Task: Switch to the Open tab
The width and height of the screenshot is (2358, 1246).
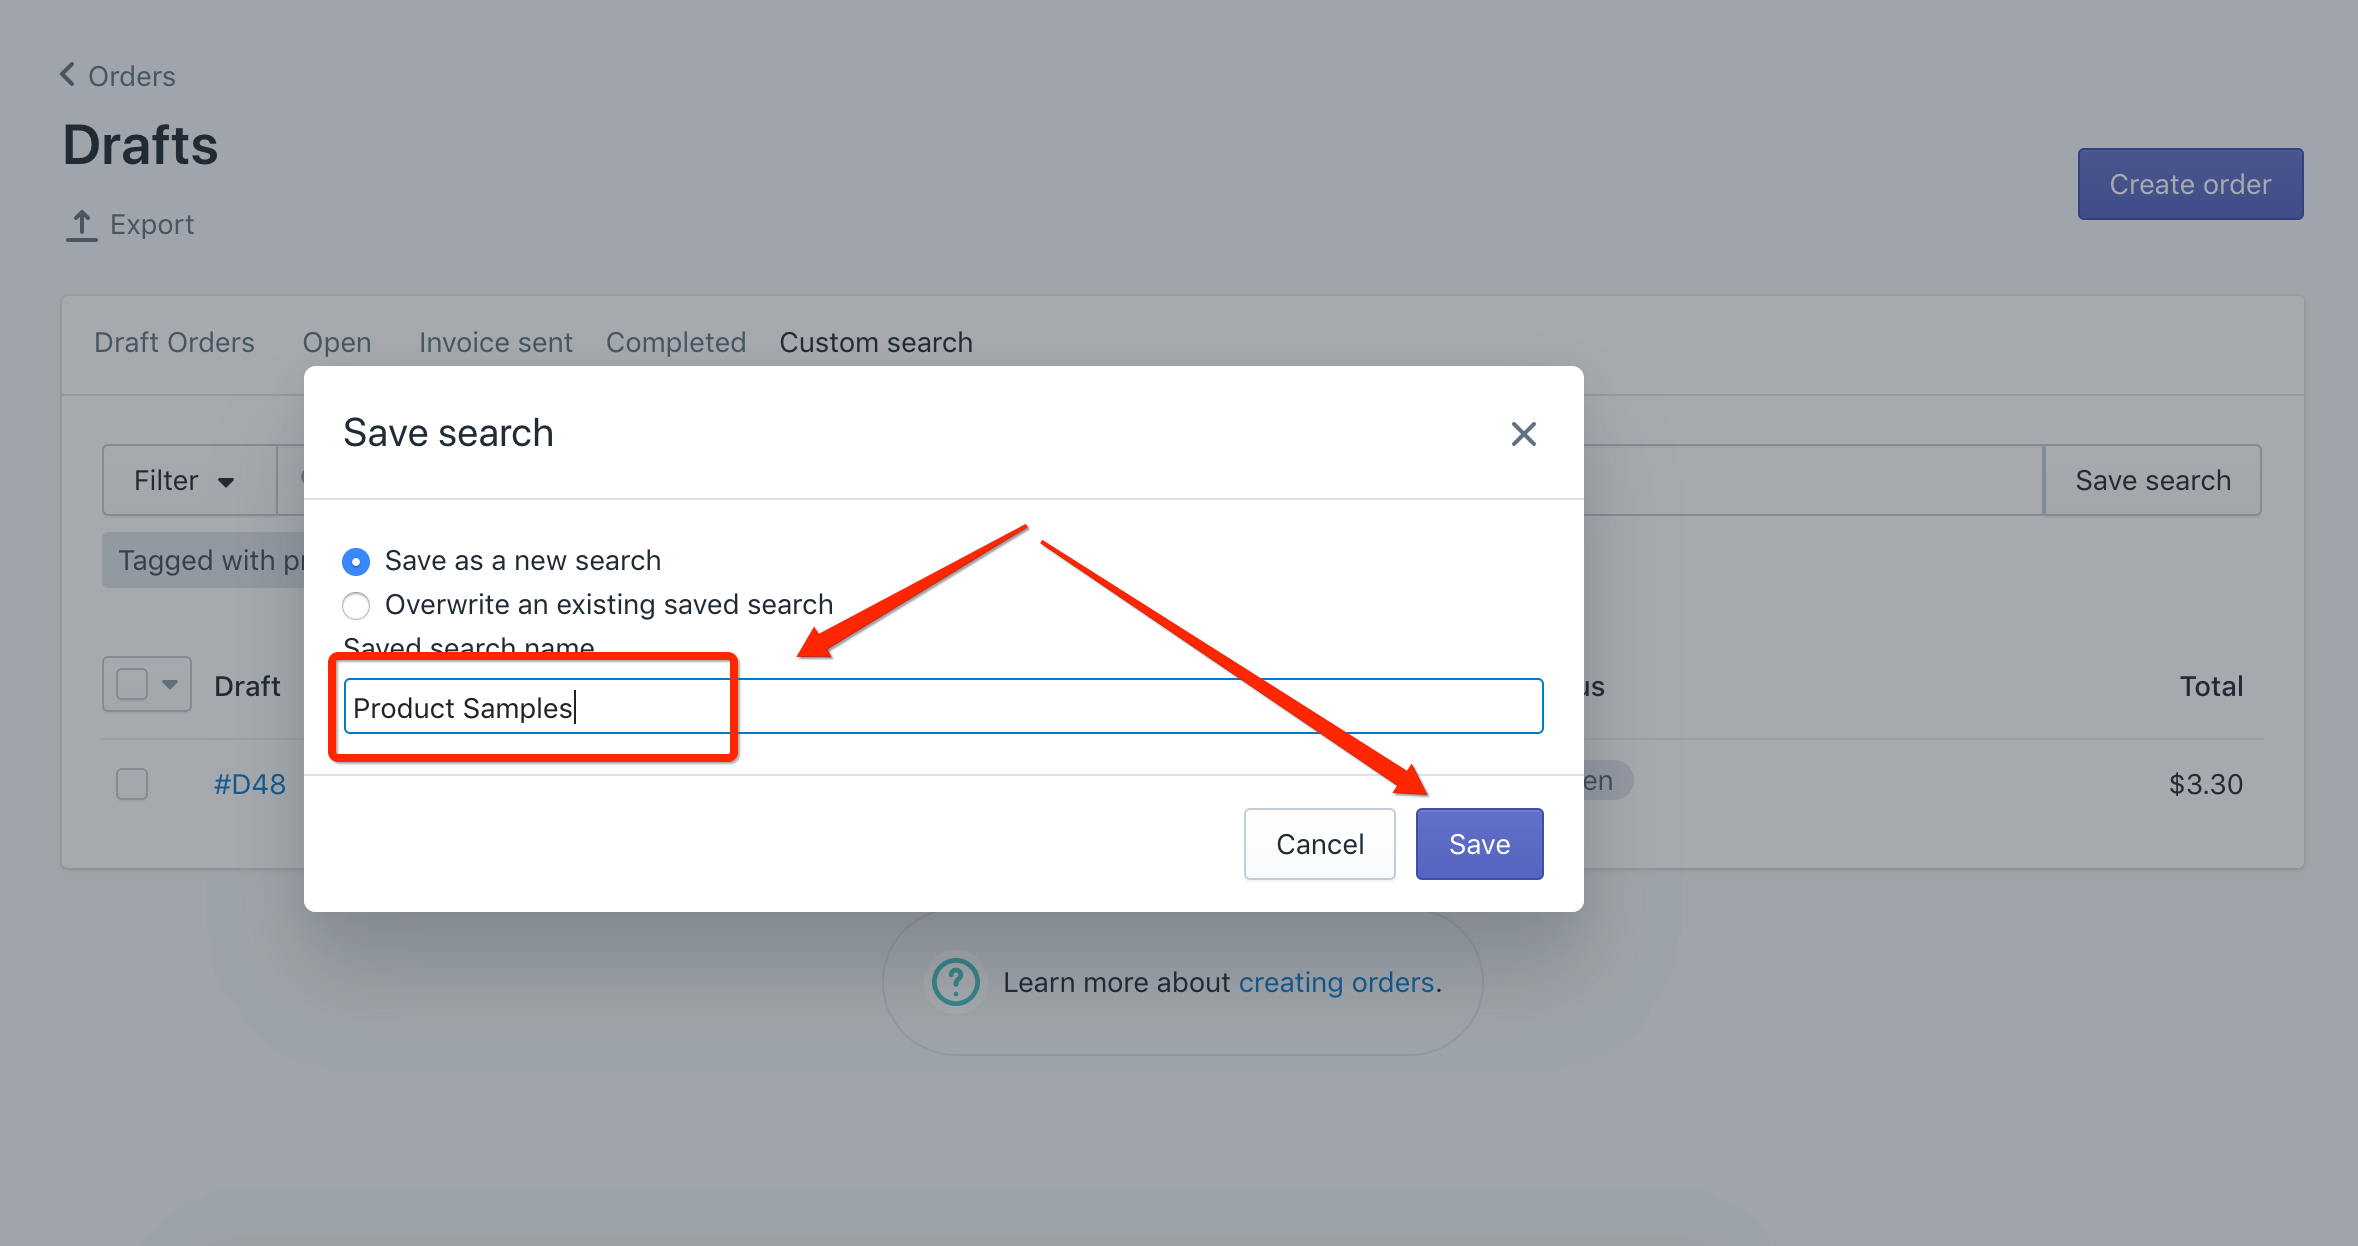Action: (337, 343)
